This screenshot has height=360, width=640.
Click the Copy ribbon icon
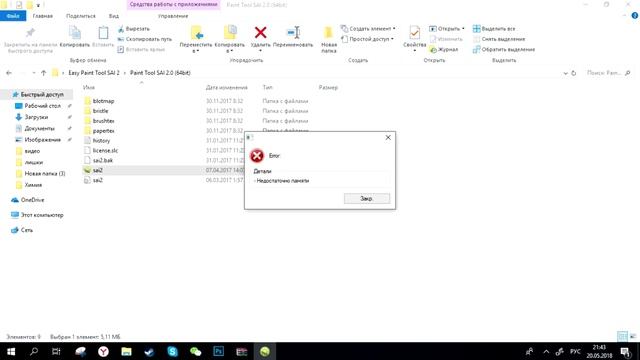coord(75,33)
